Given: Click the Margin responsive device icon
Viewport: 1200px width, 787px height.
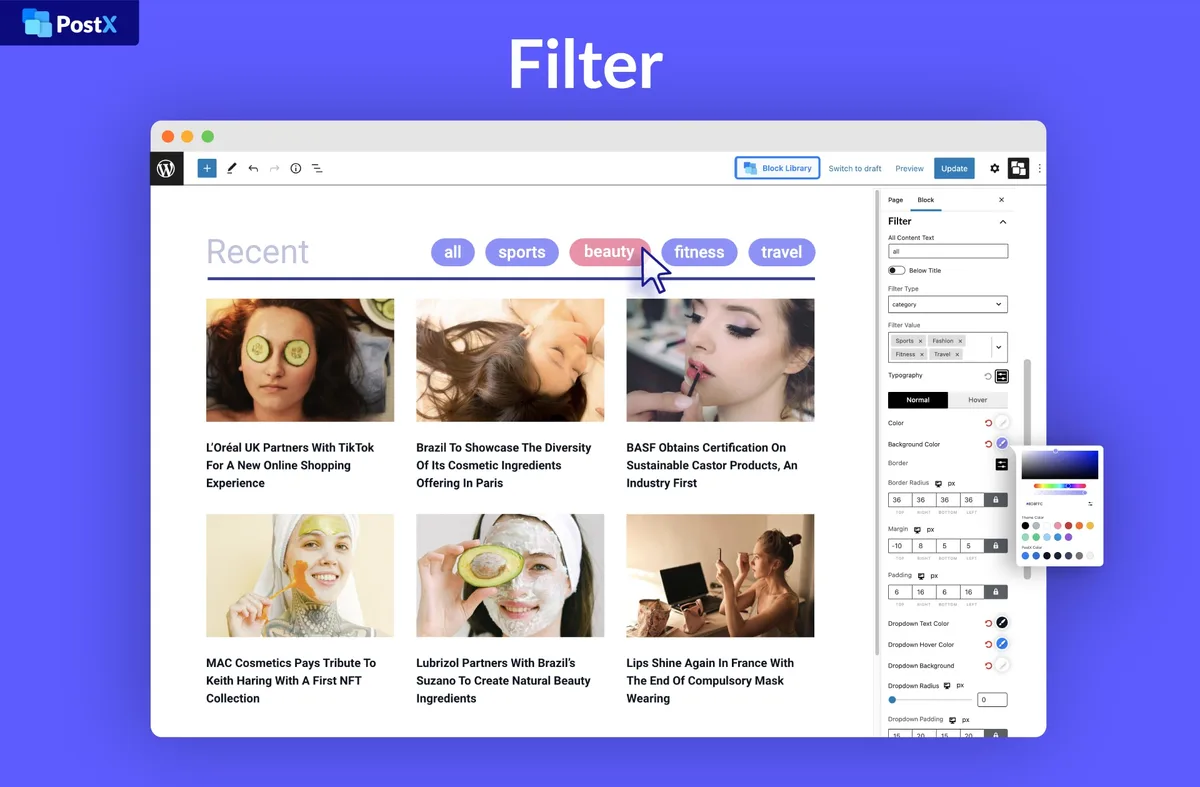Looking at the screenshot, I should pos(917,529).
